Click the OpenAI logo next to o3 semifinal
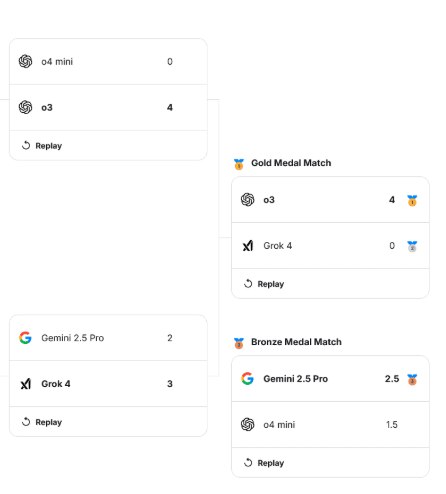446x494 pixels. pyautogui.click(x=25, y=107)
